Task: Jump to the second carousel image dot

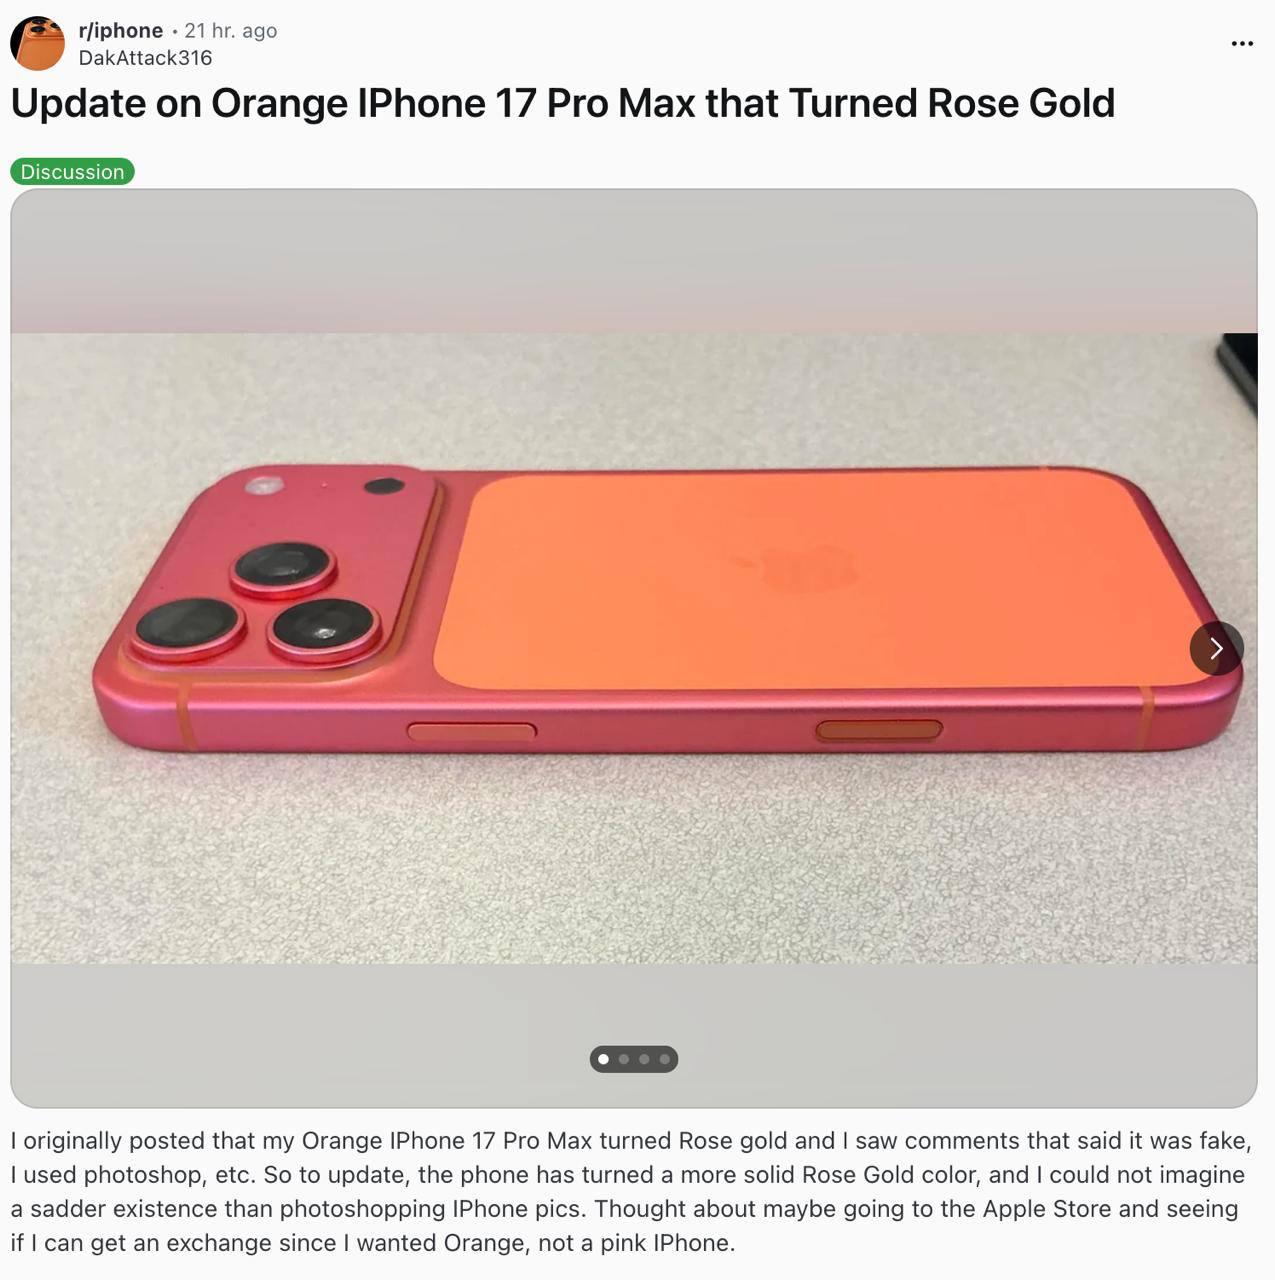Action: (x=624, y=1059)
